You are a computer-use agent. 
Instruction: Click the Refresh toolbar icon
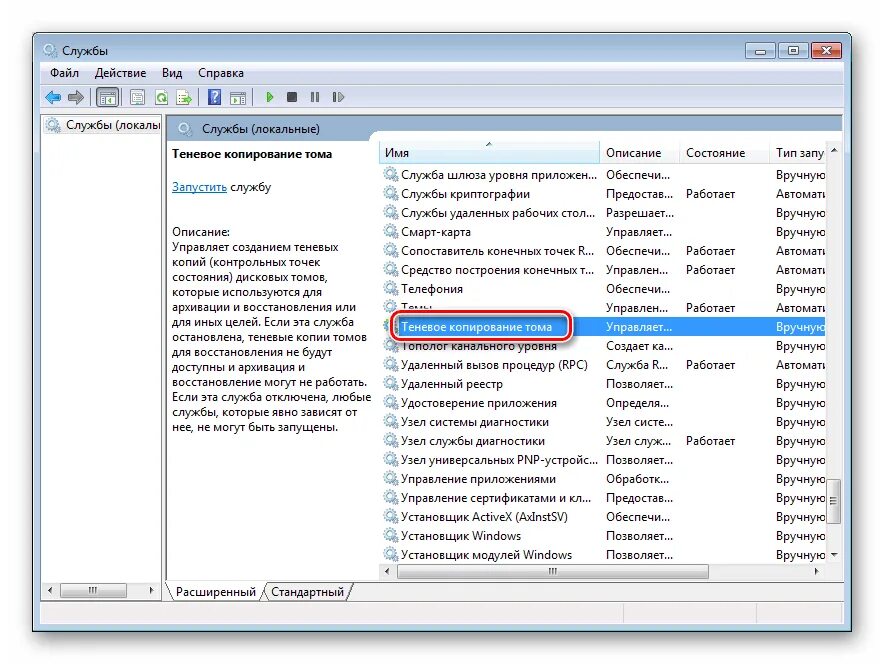161,98
